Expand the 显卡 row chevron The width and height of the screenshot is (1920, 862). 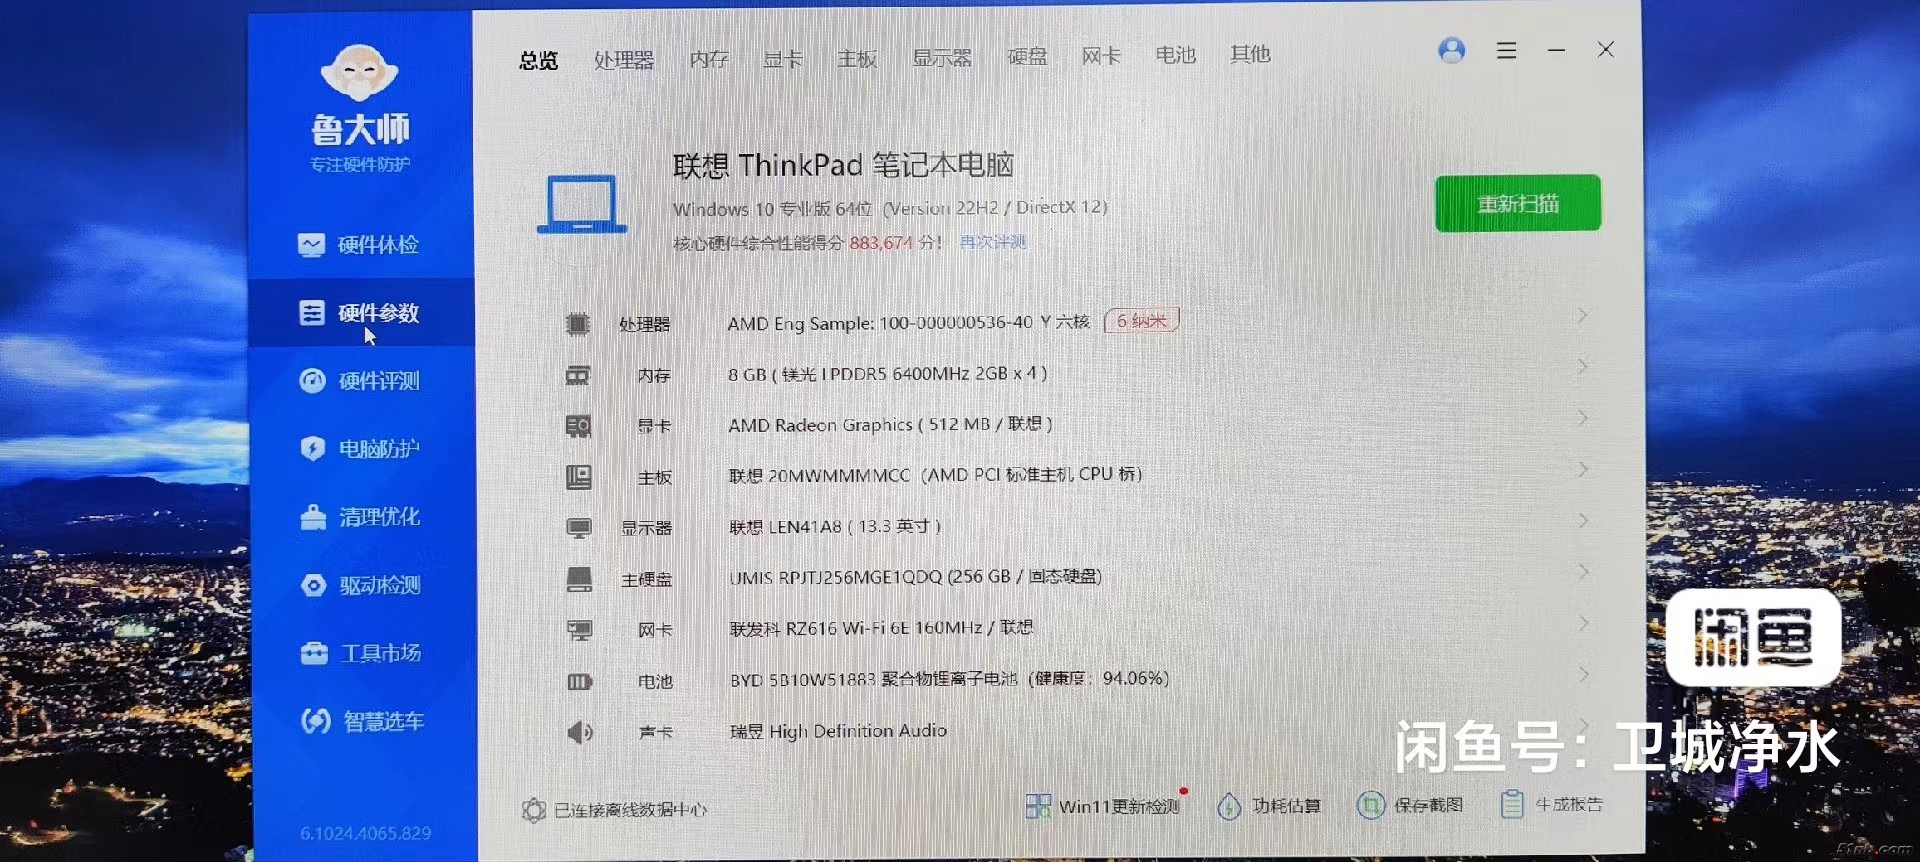1582,418
